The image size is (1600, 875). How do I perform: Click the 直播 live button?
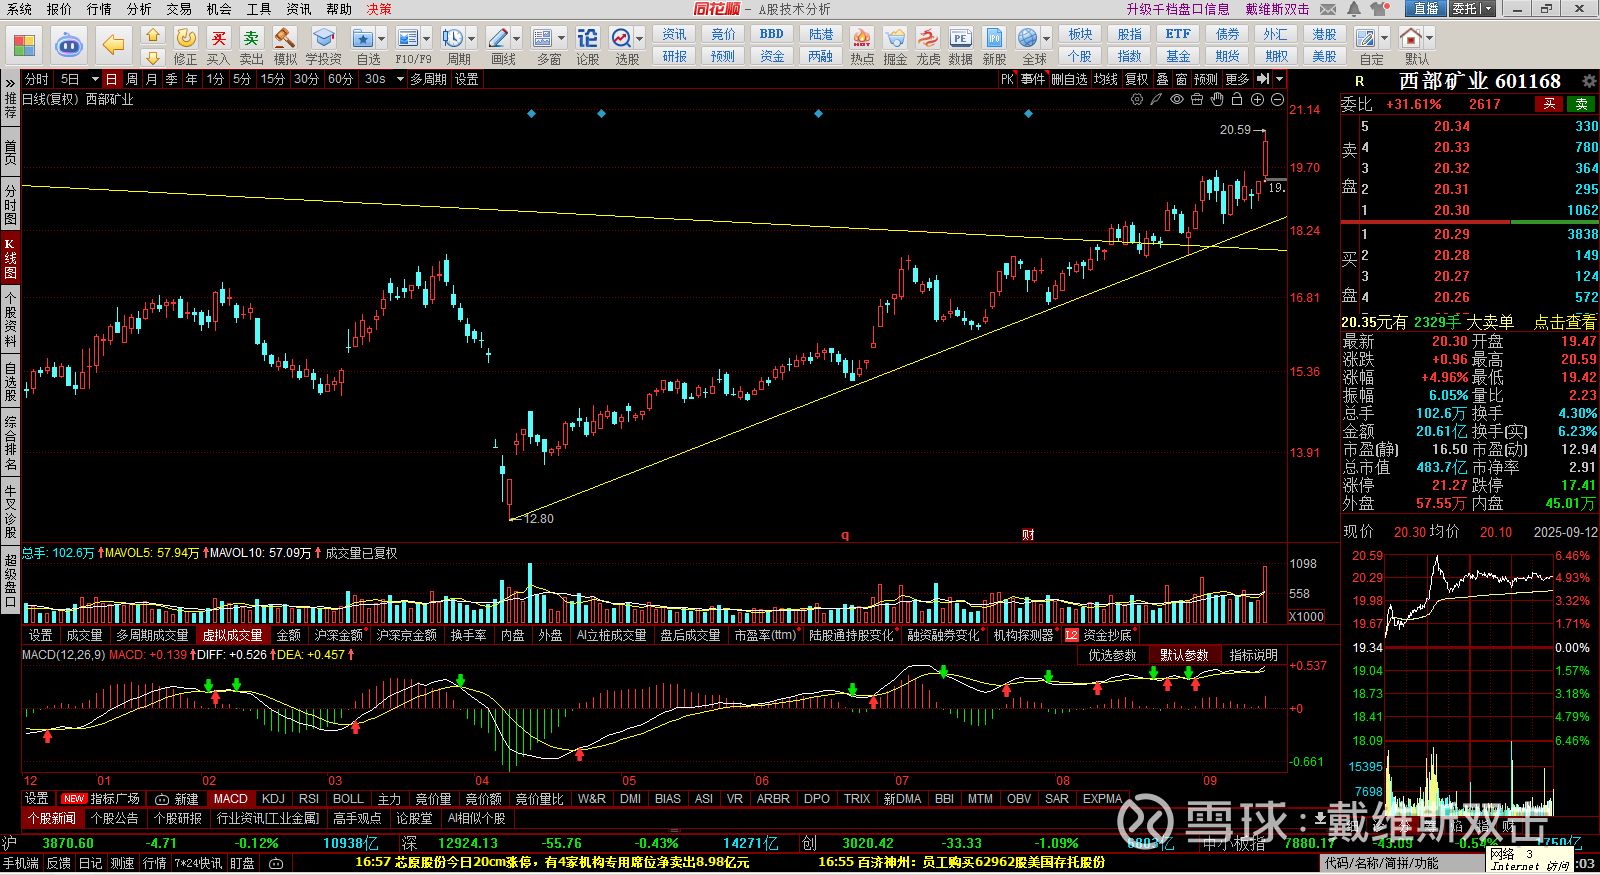(1426, 9)
